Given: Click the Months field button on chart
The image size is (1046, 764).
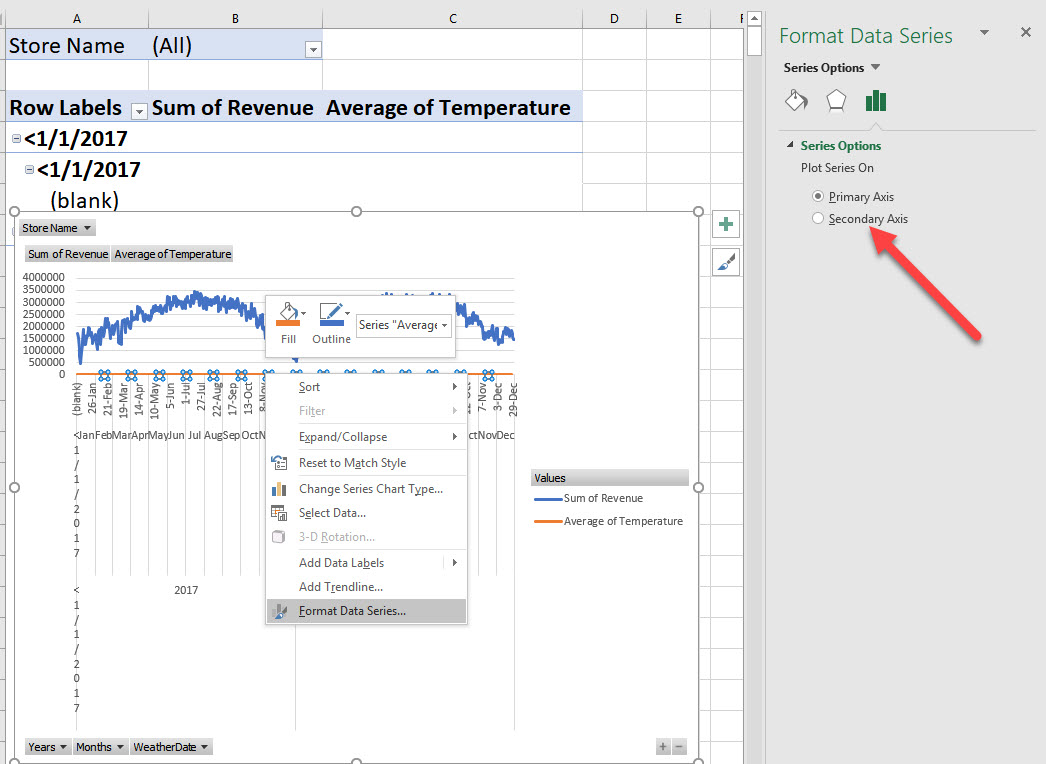Looking at the screenshot, I should click(100, 747).
